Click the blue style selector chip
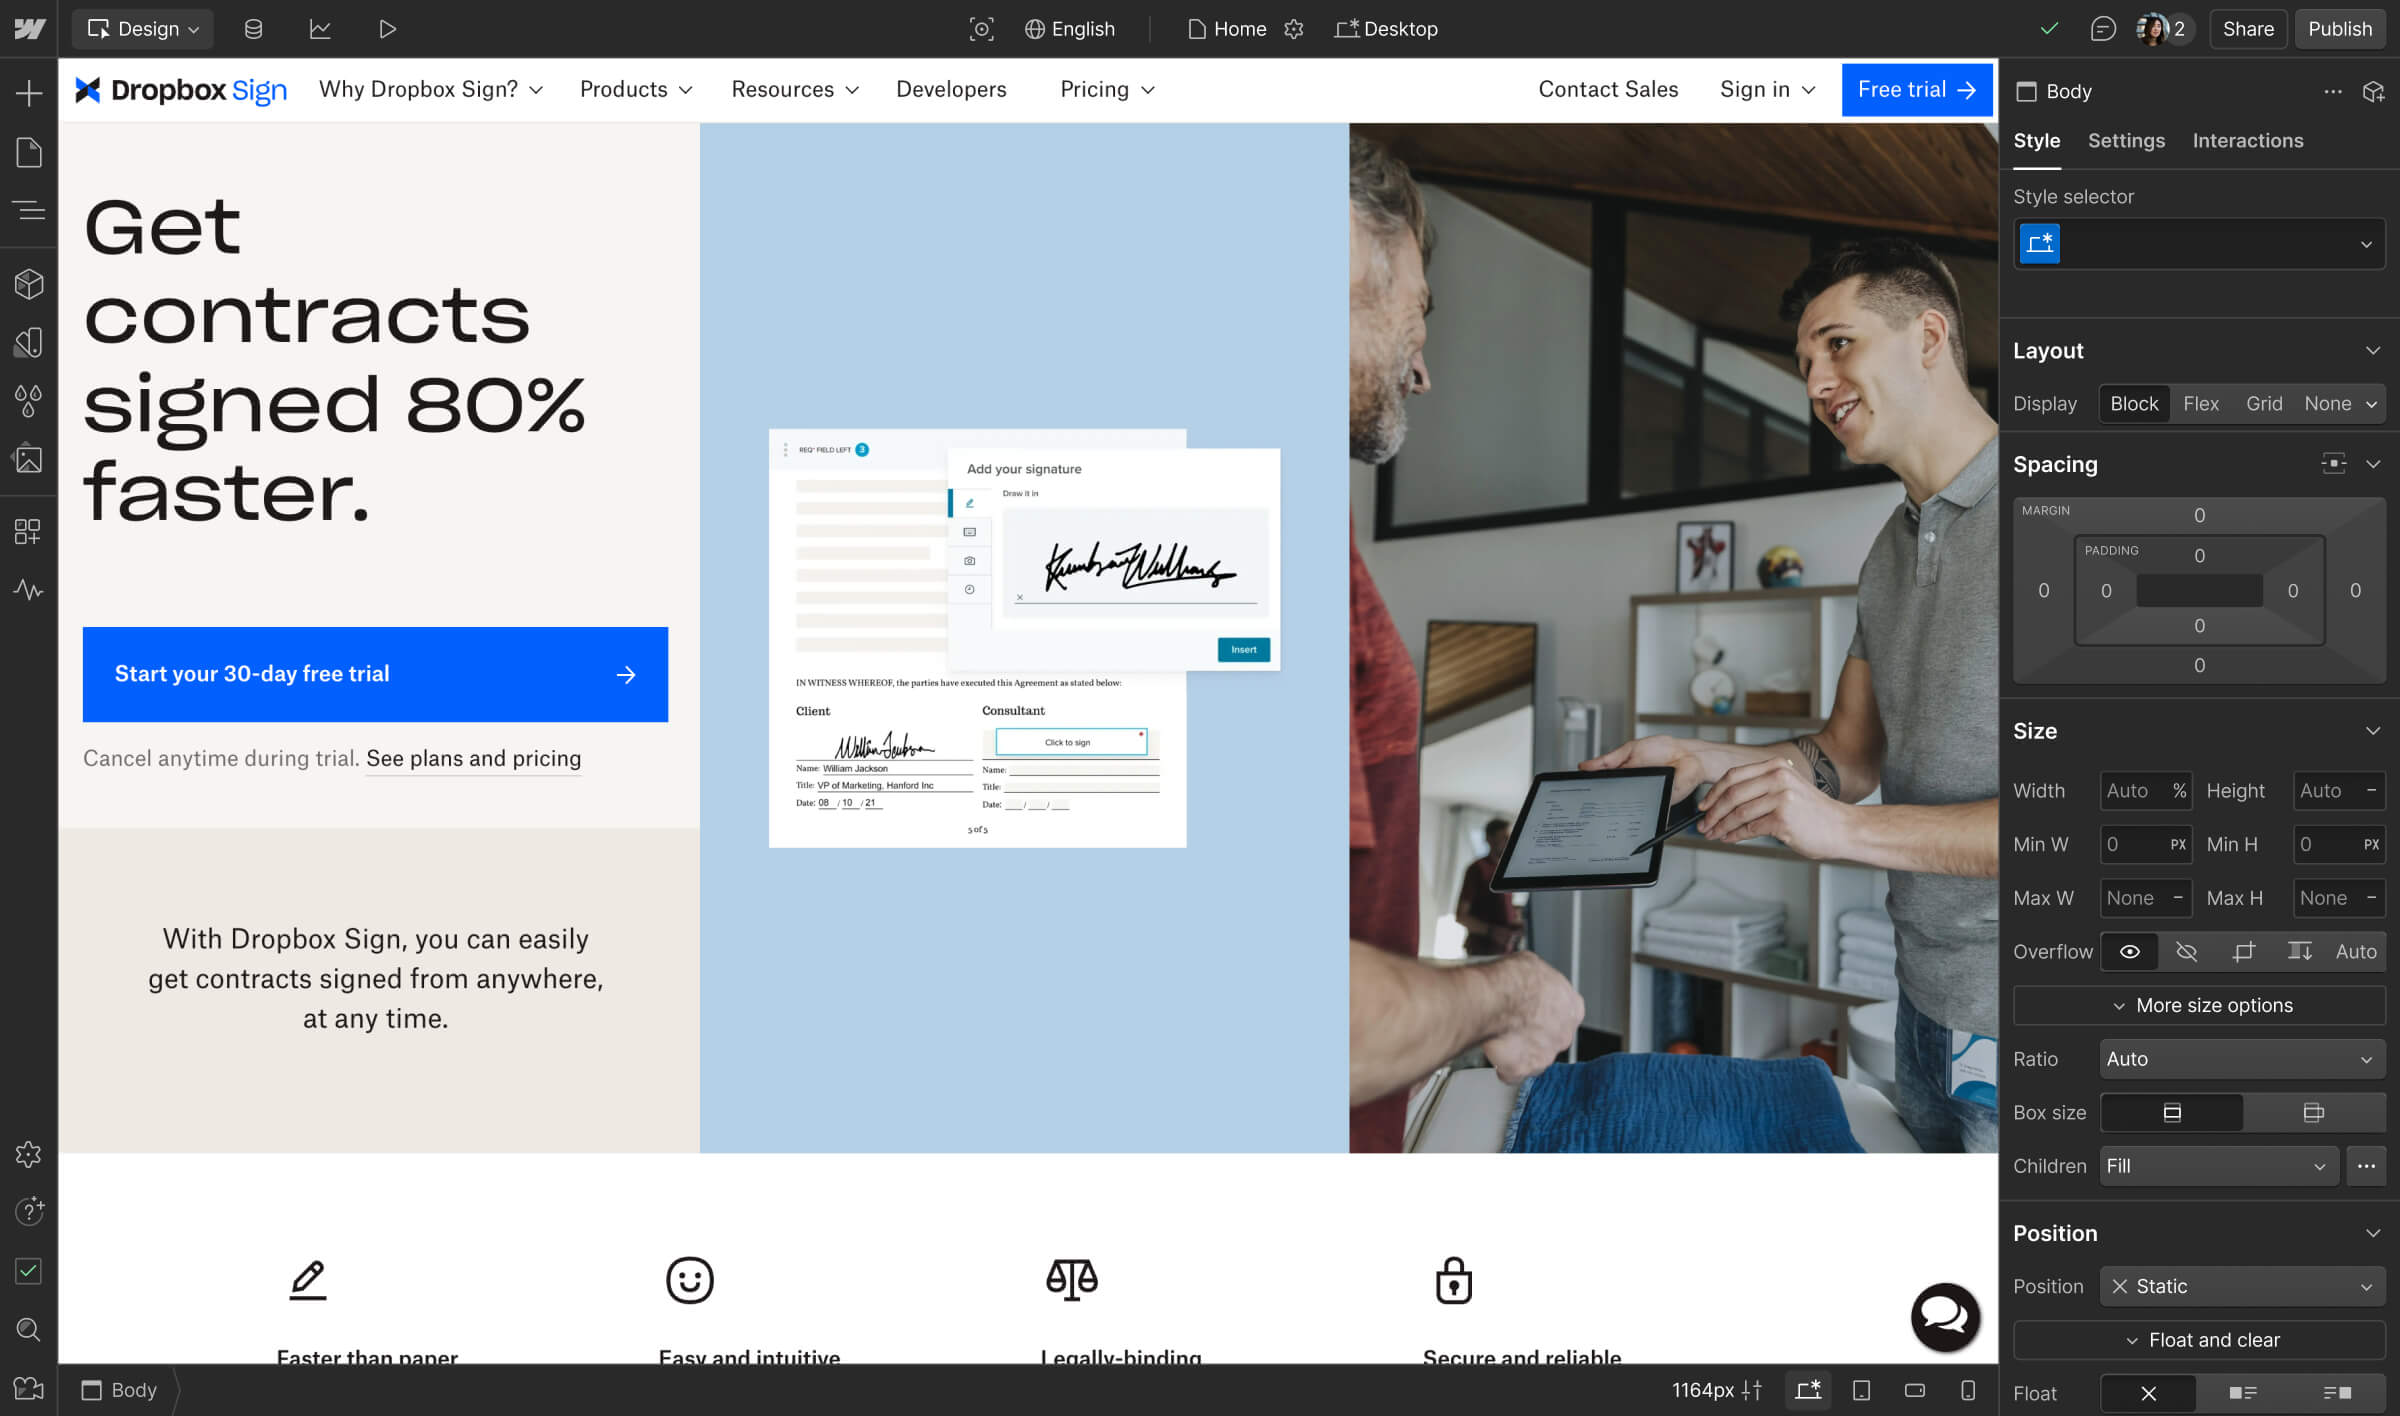The image size is (2400, 1416). point(2039,243)
